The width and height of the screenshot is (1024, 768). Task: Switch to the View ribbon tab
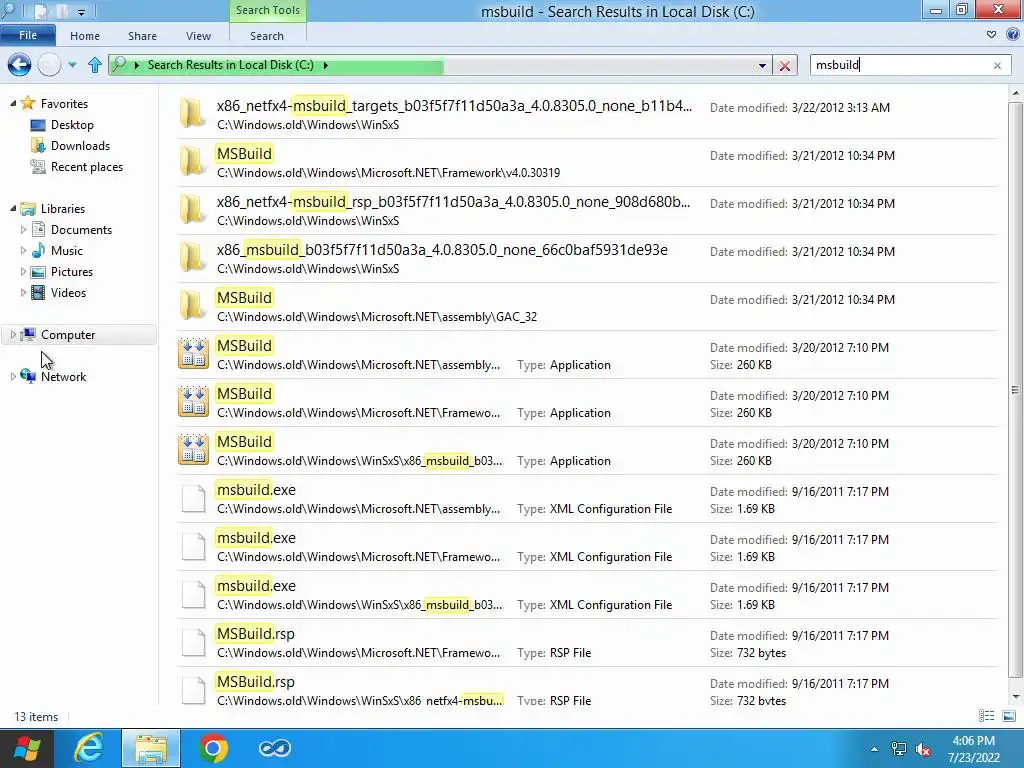[x=198, y=36]
